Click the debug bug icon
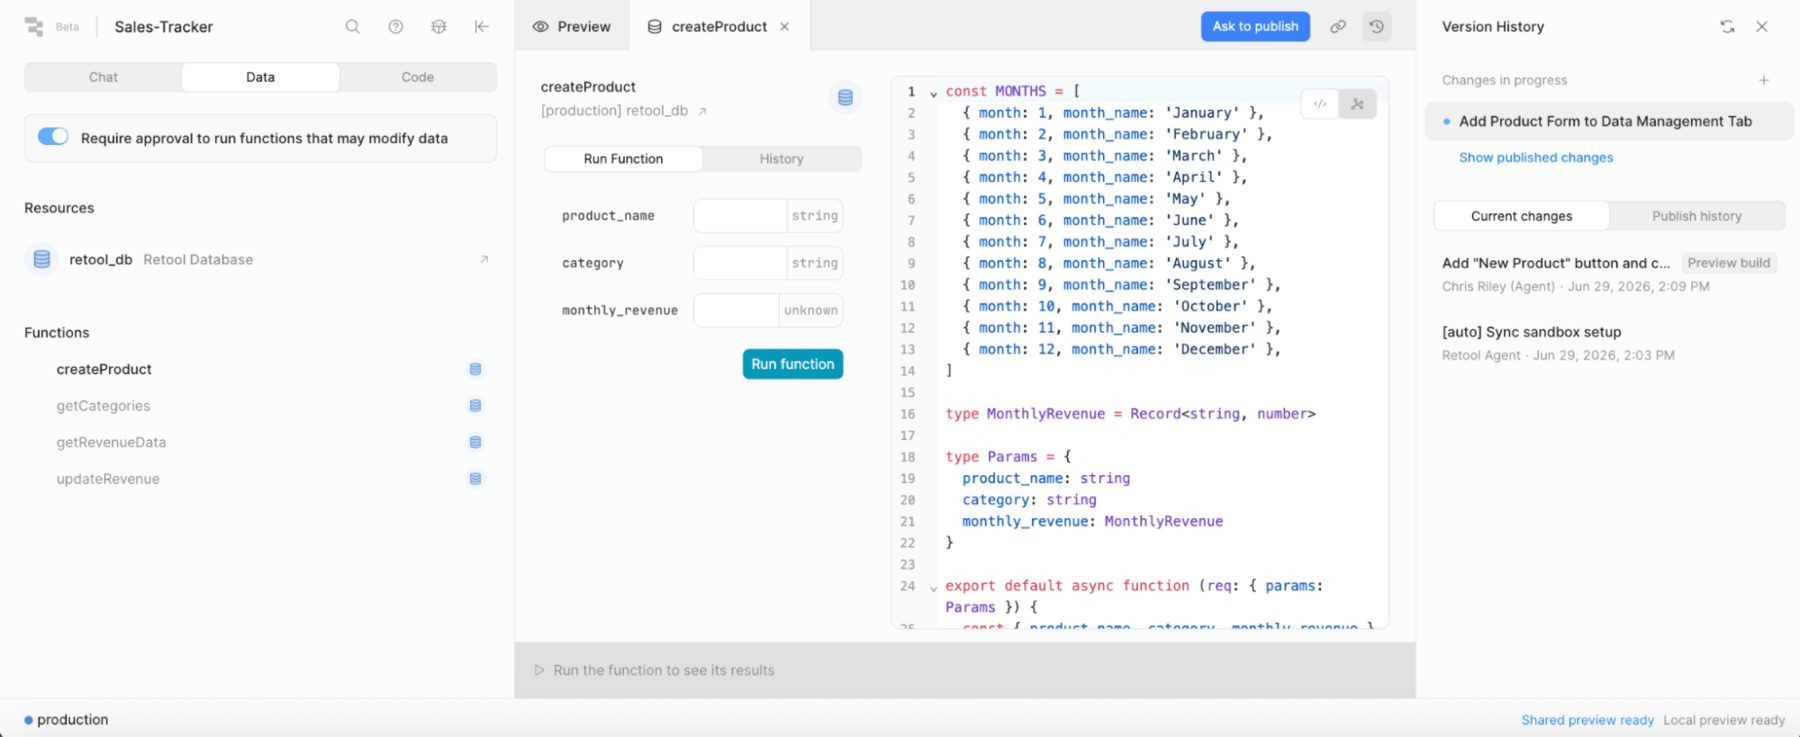The height and width of the screenshot is (737, 1800). coord(439,27)
